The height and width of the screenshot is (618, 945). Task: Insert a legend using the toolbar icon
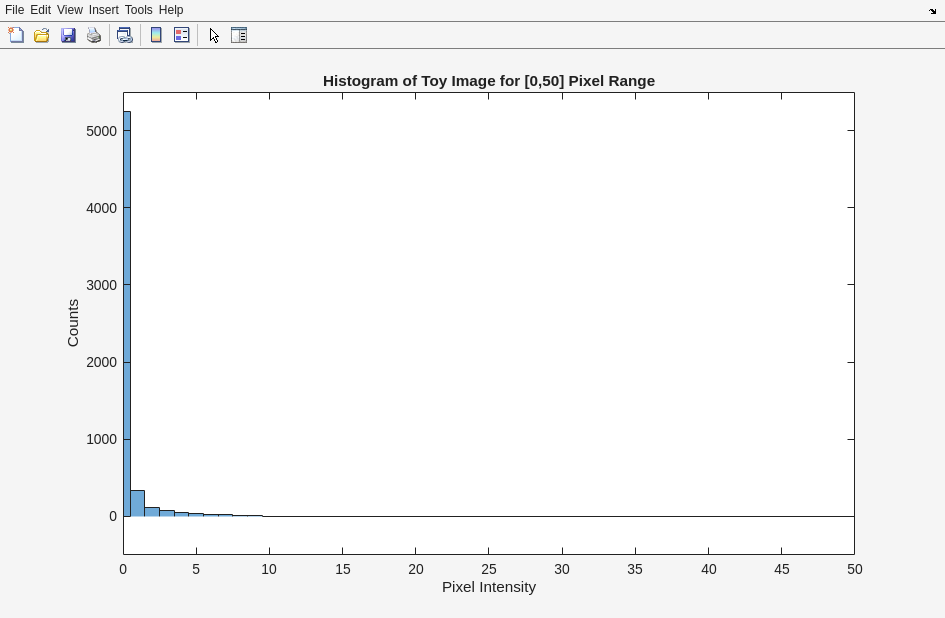[x=182, y=35]
